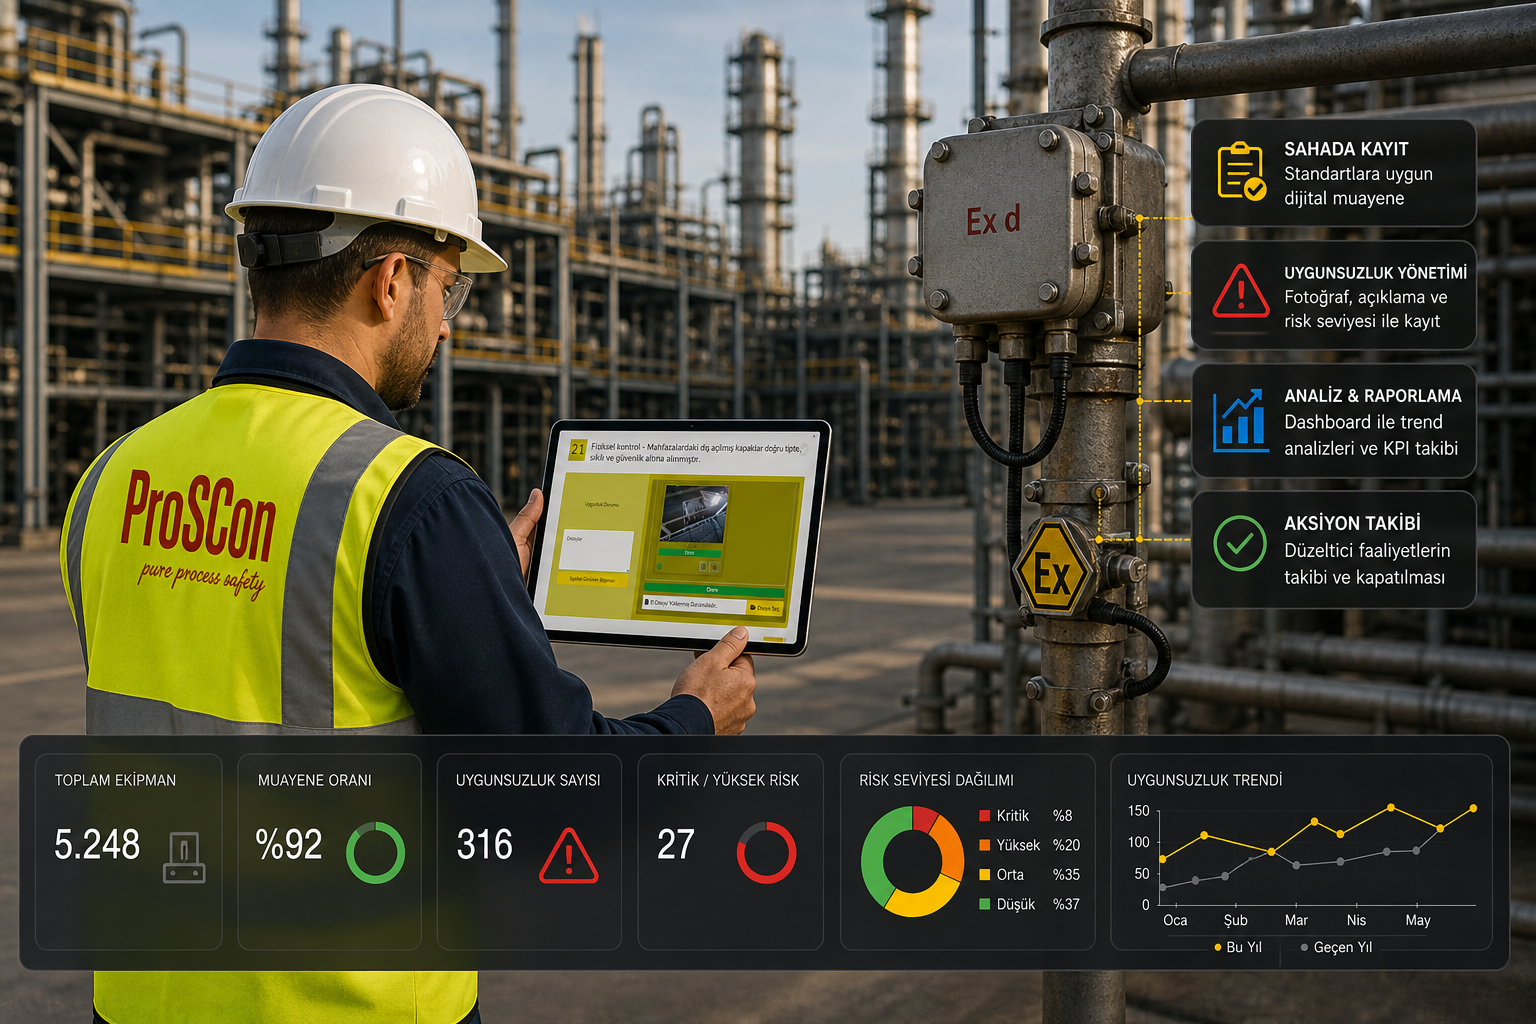Click the equipment icon in TOPLAM EKİPMAN card
Screen dimensions: 1536x1024
pyautogui.click(x=184, y=857)
